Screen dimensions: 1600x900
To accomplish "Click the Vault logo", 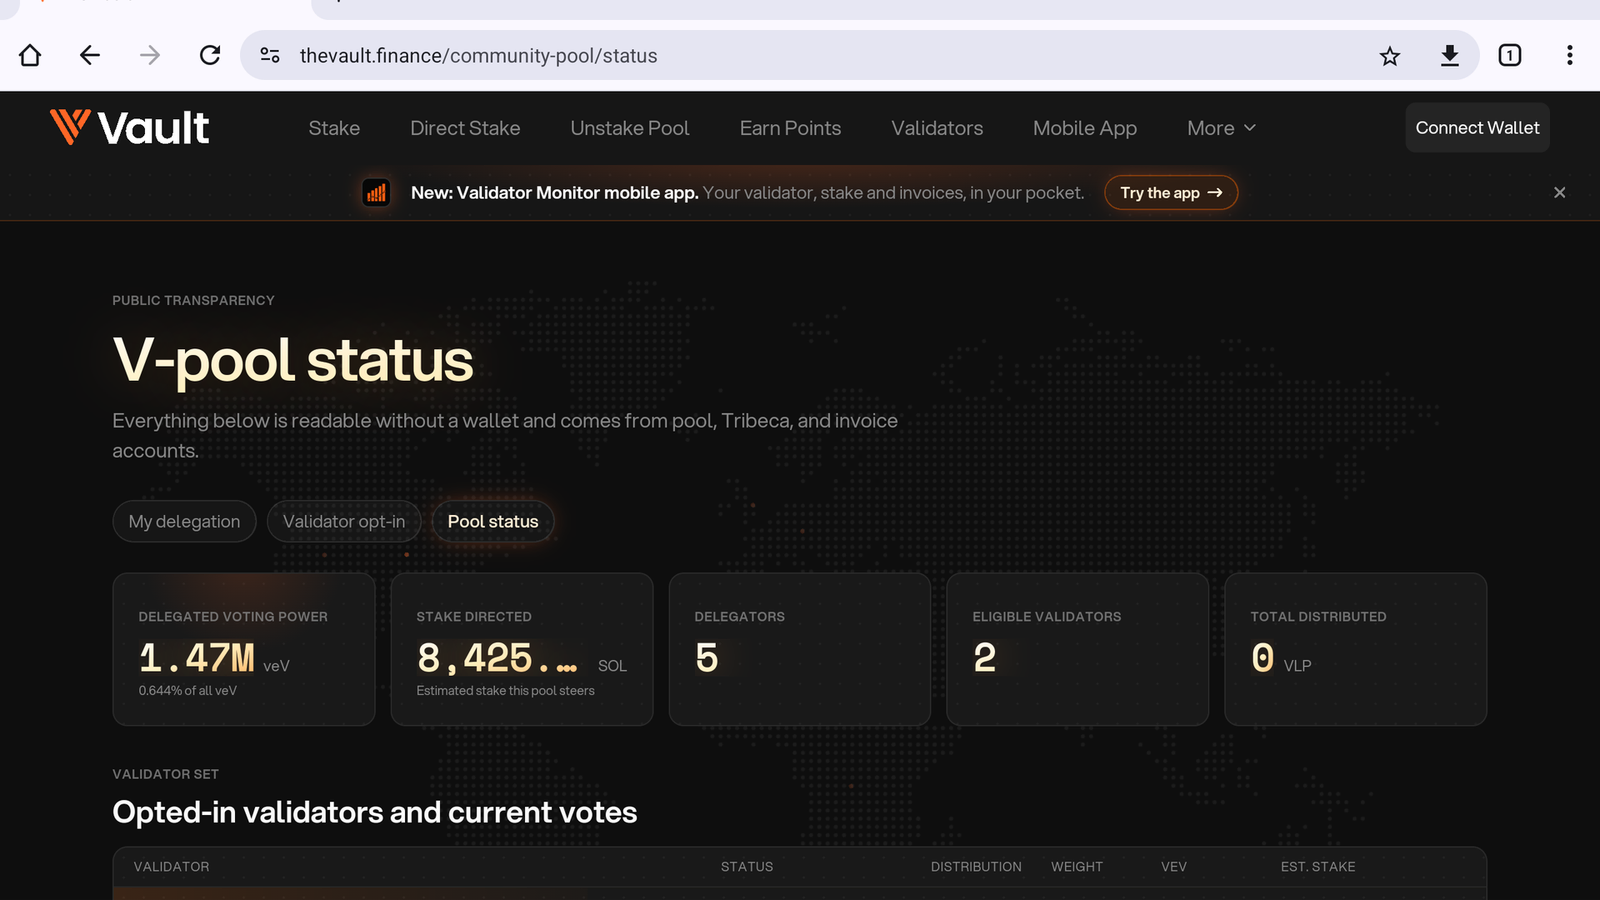I will point(130,128).
